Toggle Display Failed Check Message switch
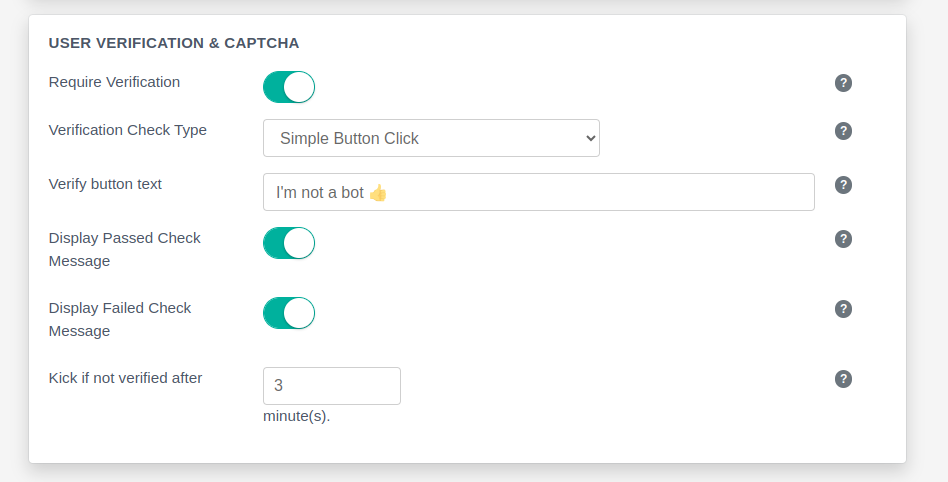 pyautogui.click(x=289, y=313)
